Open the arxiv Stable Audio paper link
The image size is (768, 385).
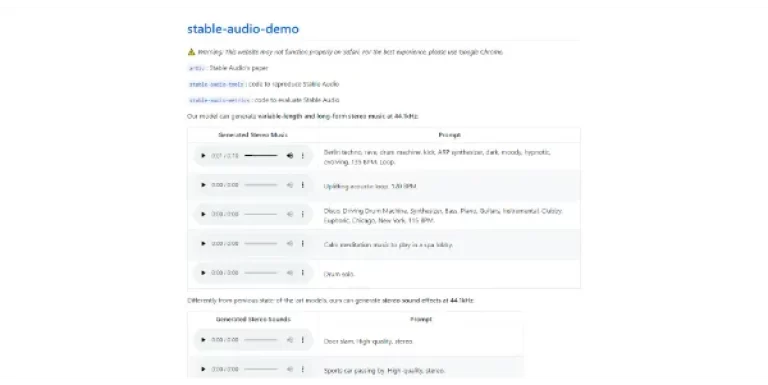tap(196, 68)
